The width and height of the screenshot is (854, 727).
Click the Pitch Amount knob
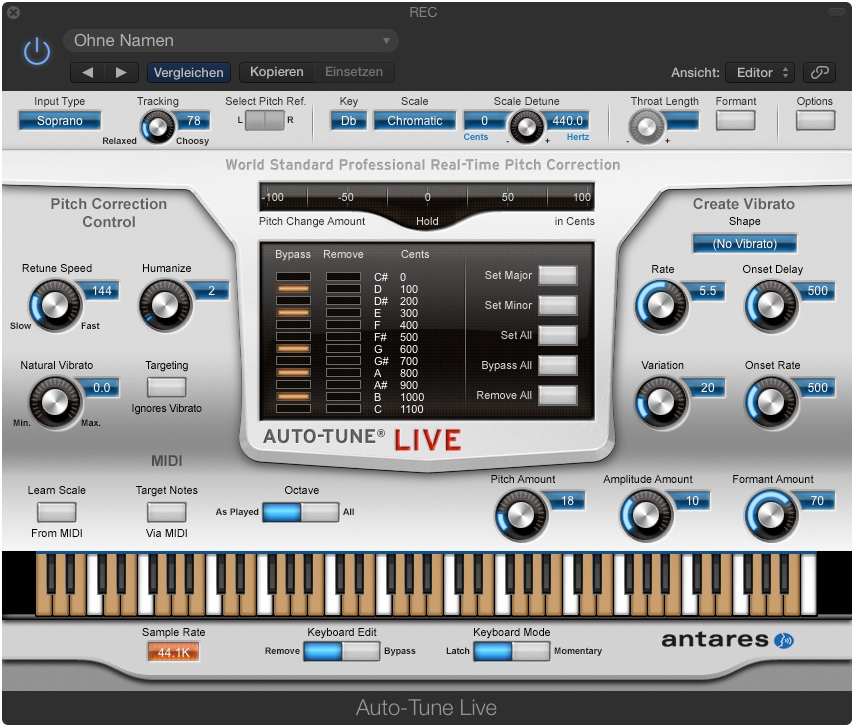click(x=521, y=515)
